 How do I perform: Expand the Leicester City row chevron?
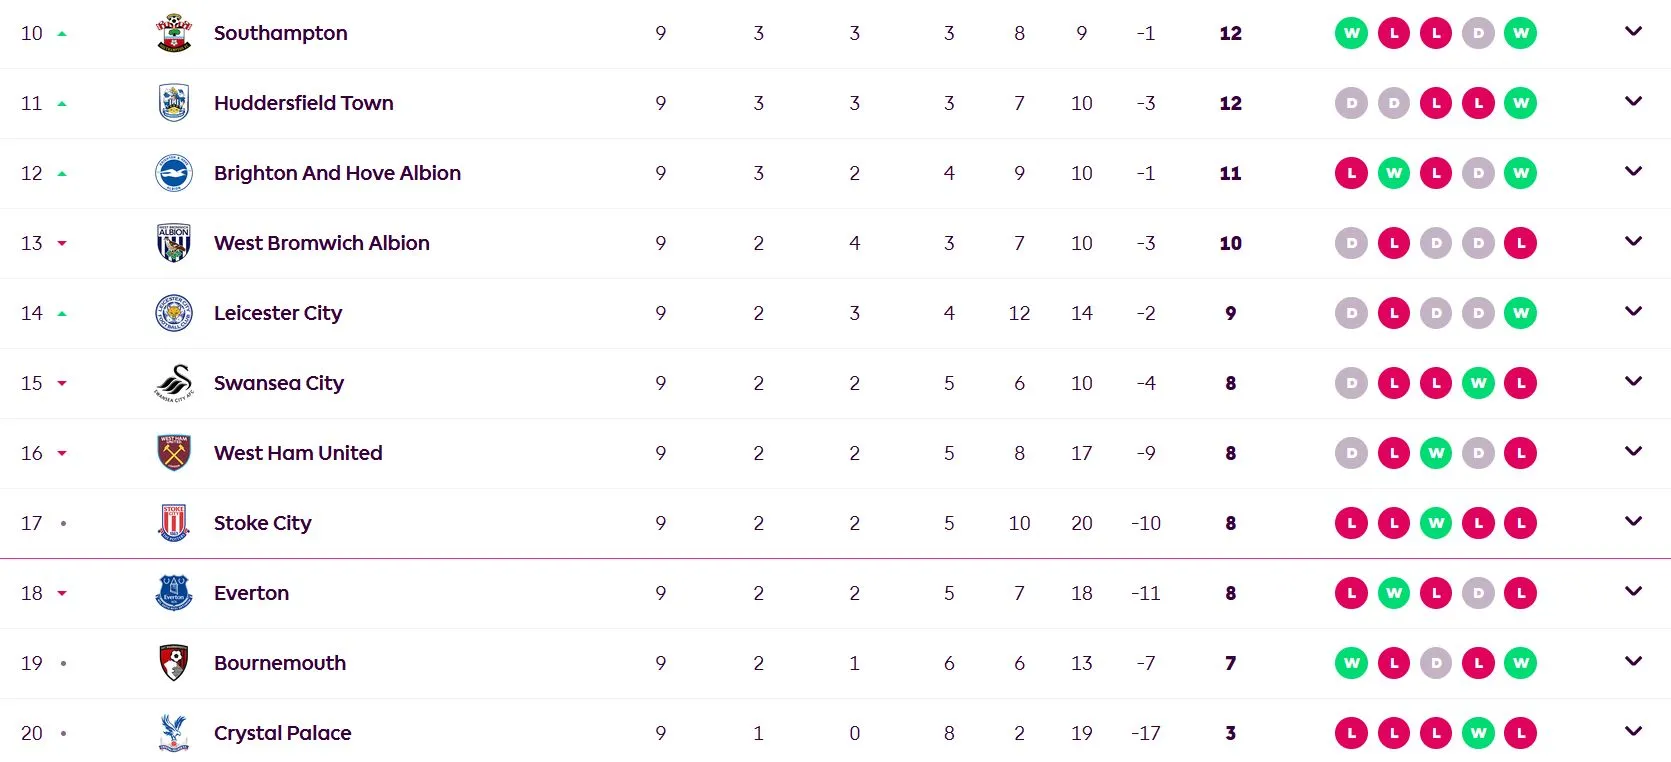click(x=1633, y=312)
